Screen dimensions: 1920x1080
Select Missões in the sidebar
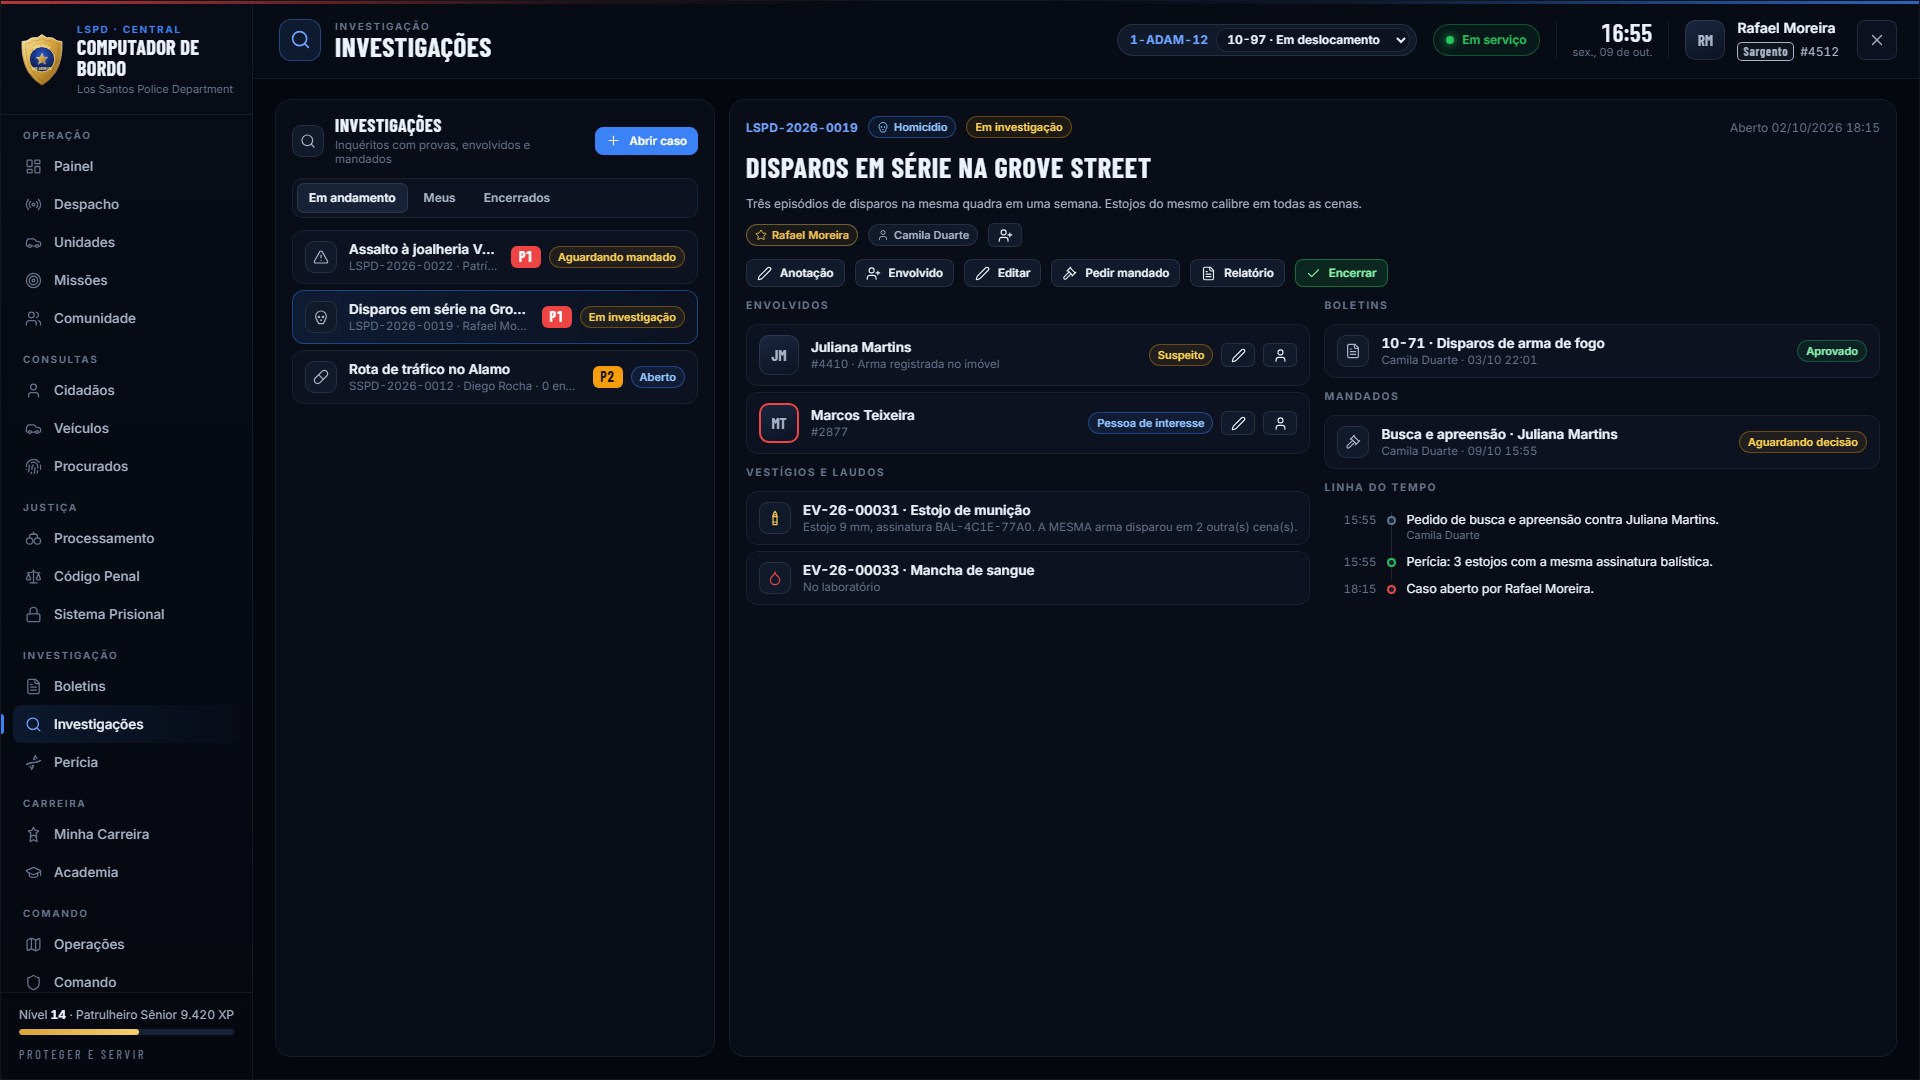coord(125,280)
